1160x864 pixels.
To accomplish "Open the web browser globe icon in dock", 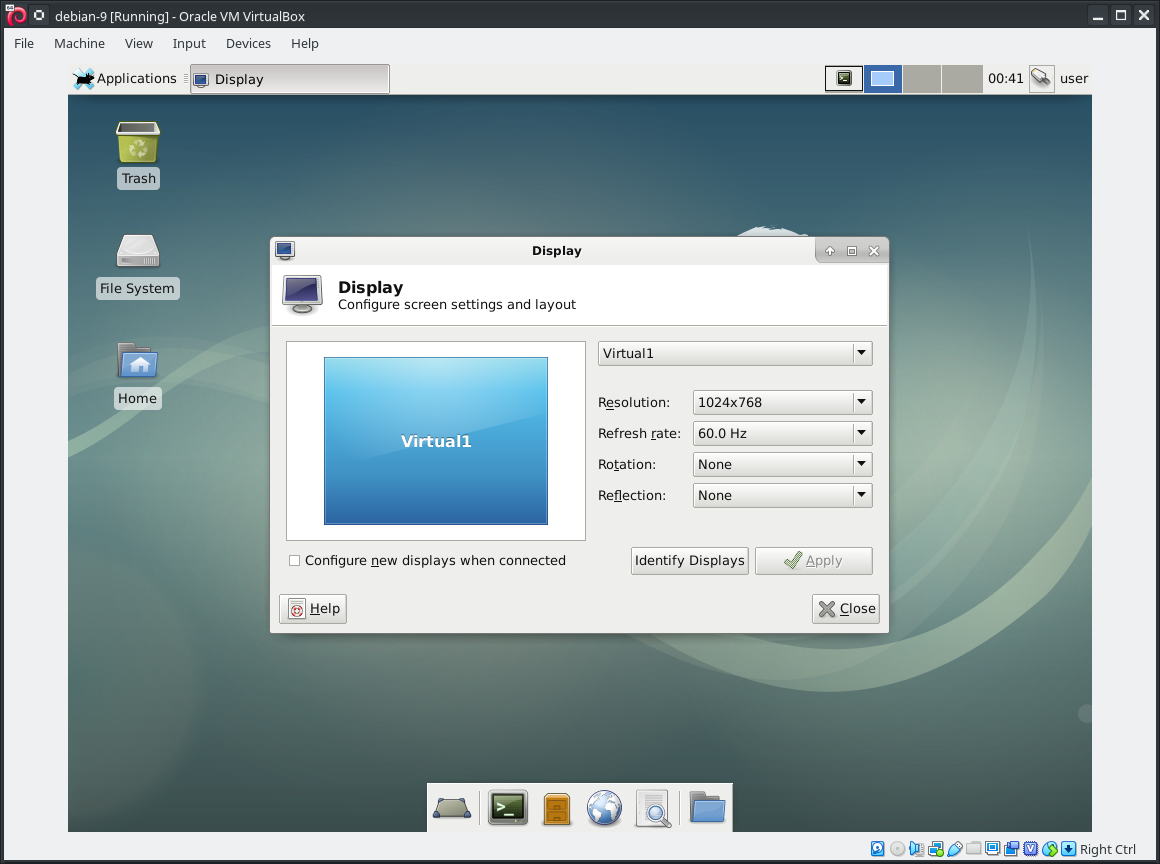I will [x=604, y=807].
